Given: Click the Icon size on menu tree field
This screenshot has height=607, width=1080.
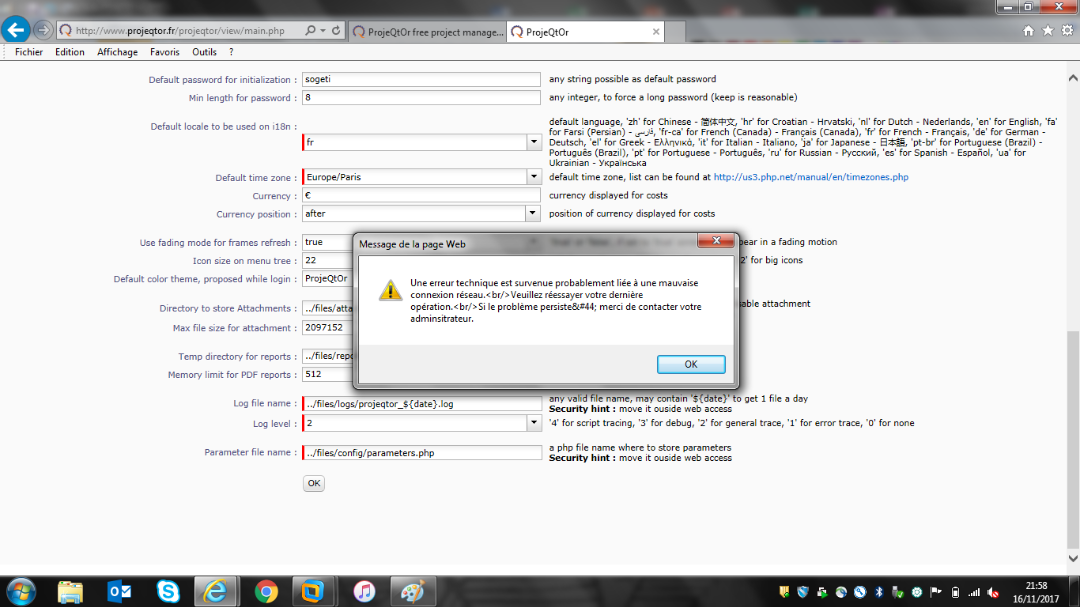Looking at the screenshot, I should 328,260.
